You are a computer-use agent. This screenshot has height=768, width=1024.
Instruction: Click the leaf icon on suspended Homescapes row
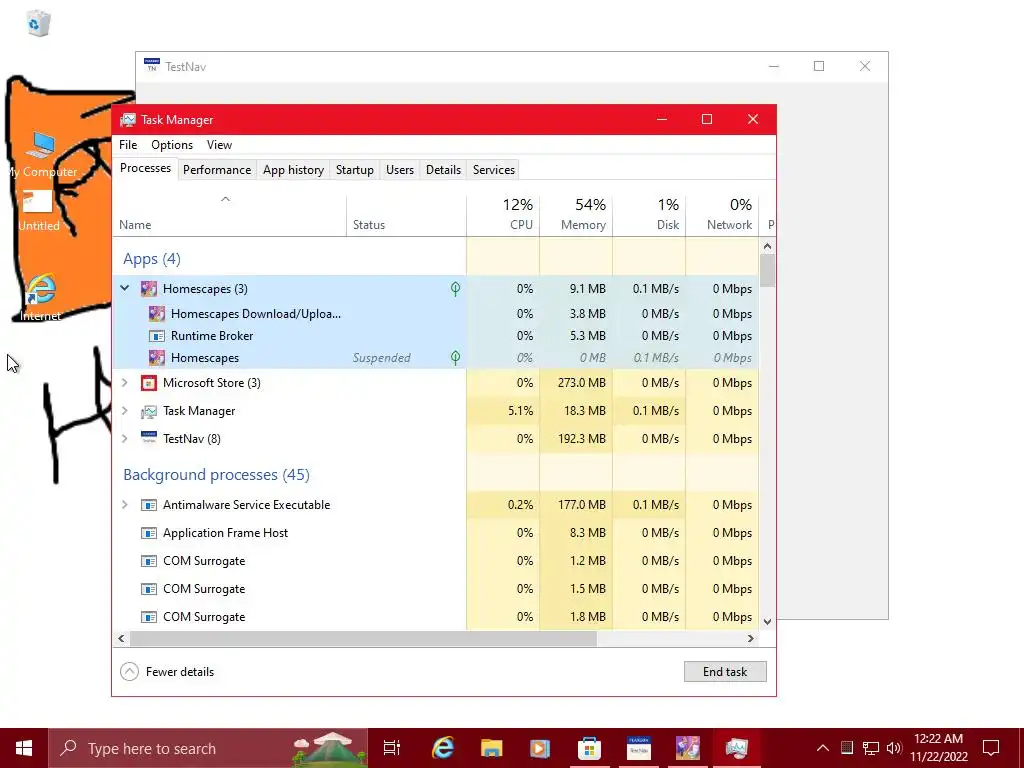[x=455, y=358]
